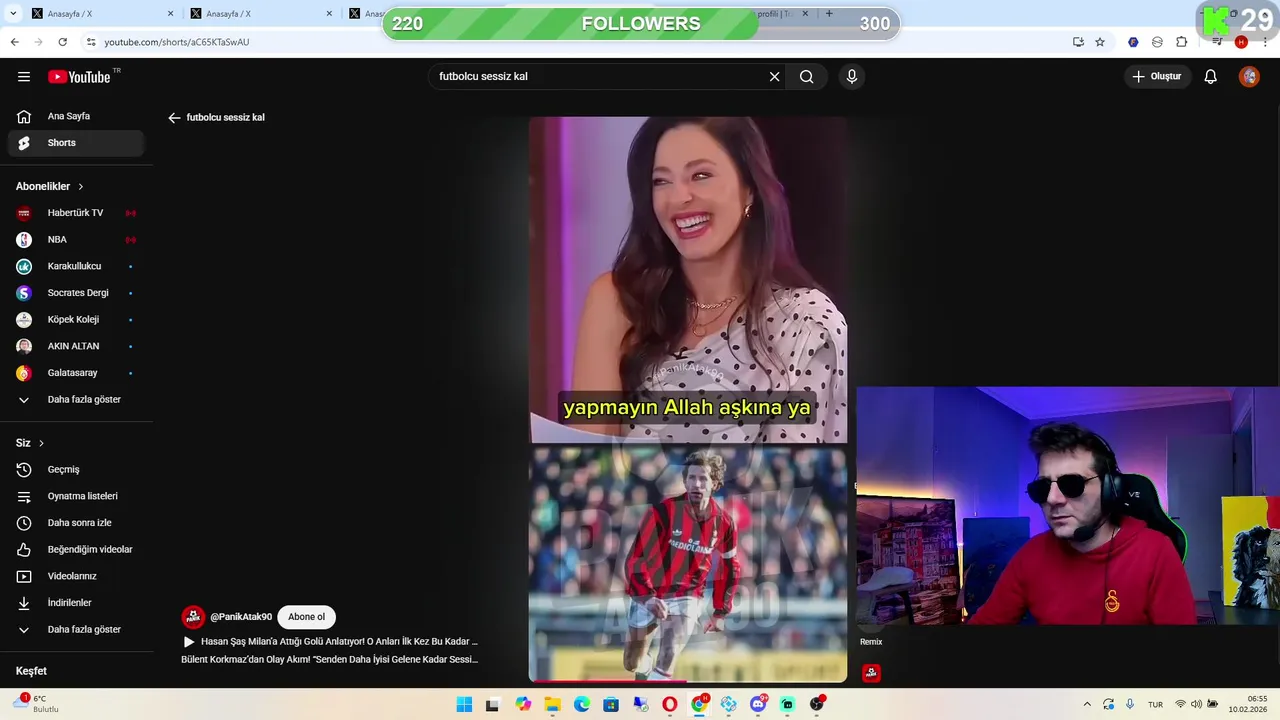Click the Oluştur create button

click(1158, 77)
